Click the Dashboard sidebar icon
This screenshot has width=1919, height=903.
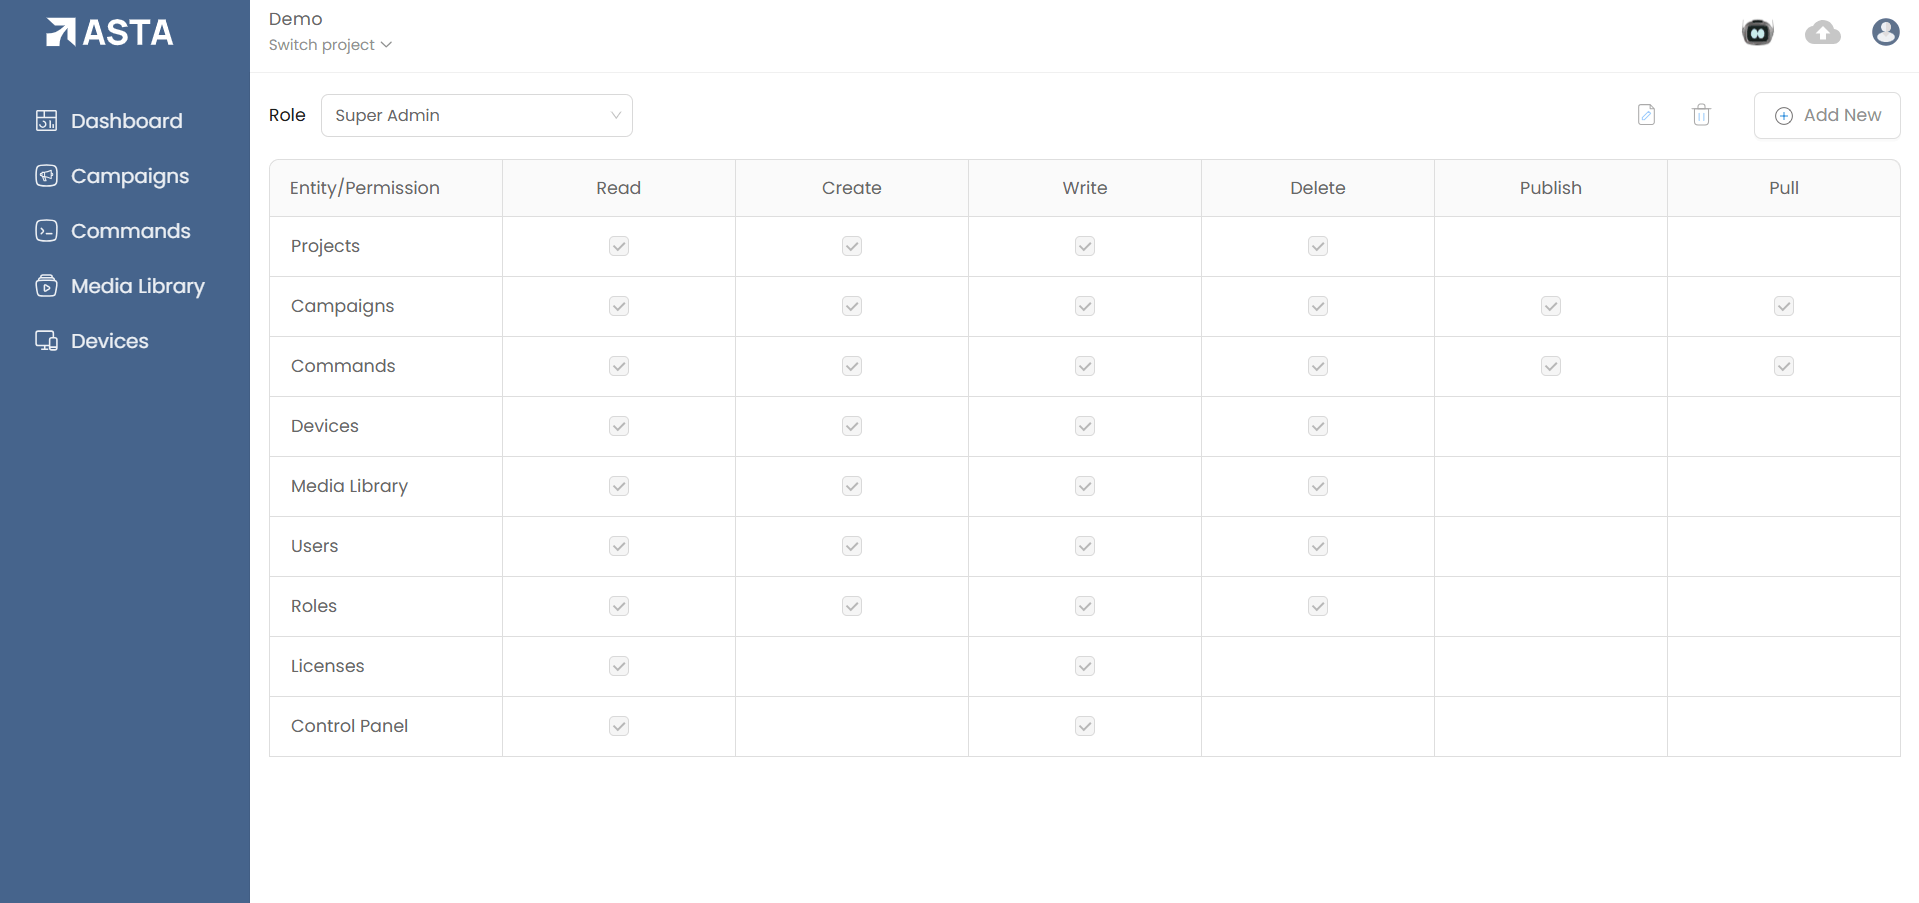[x=46, y=121]
